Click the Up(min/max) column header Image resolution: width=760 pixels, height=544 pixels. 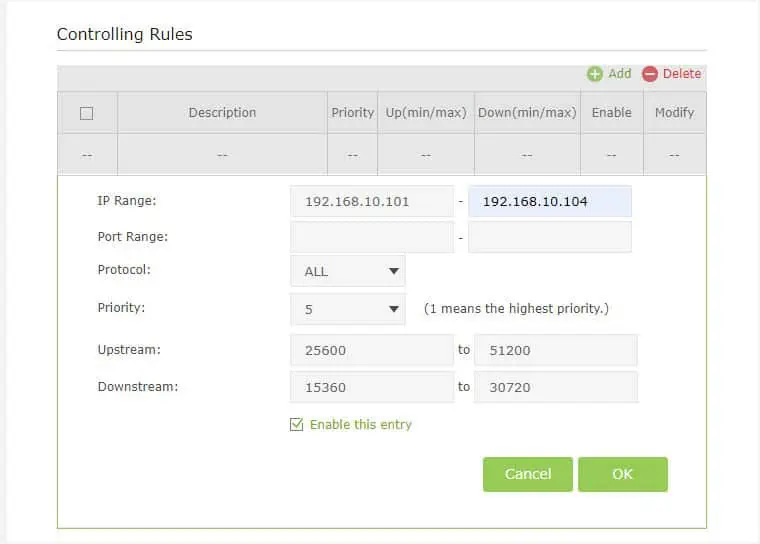click(x=426, y=113)
